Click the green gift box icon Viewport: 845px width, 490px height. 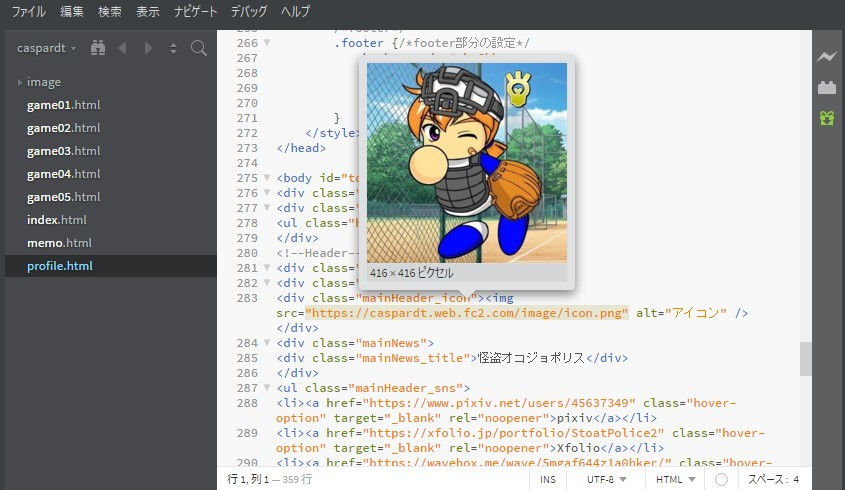coord(827,118)
